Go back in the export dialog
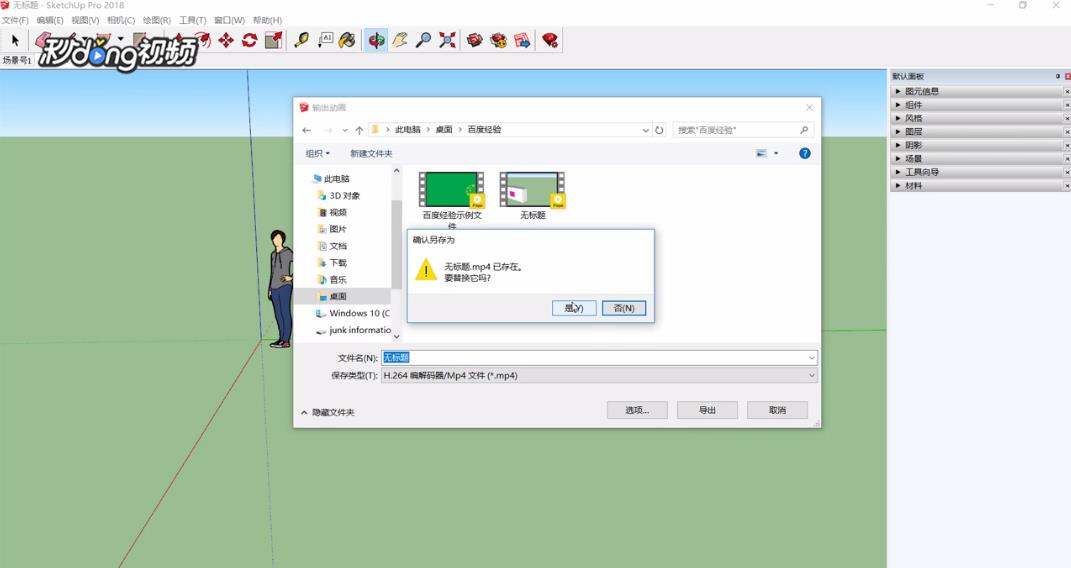Image resolution: width=1071 pixels, height=568 pixels. 307,130
